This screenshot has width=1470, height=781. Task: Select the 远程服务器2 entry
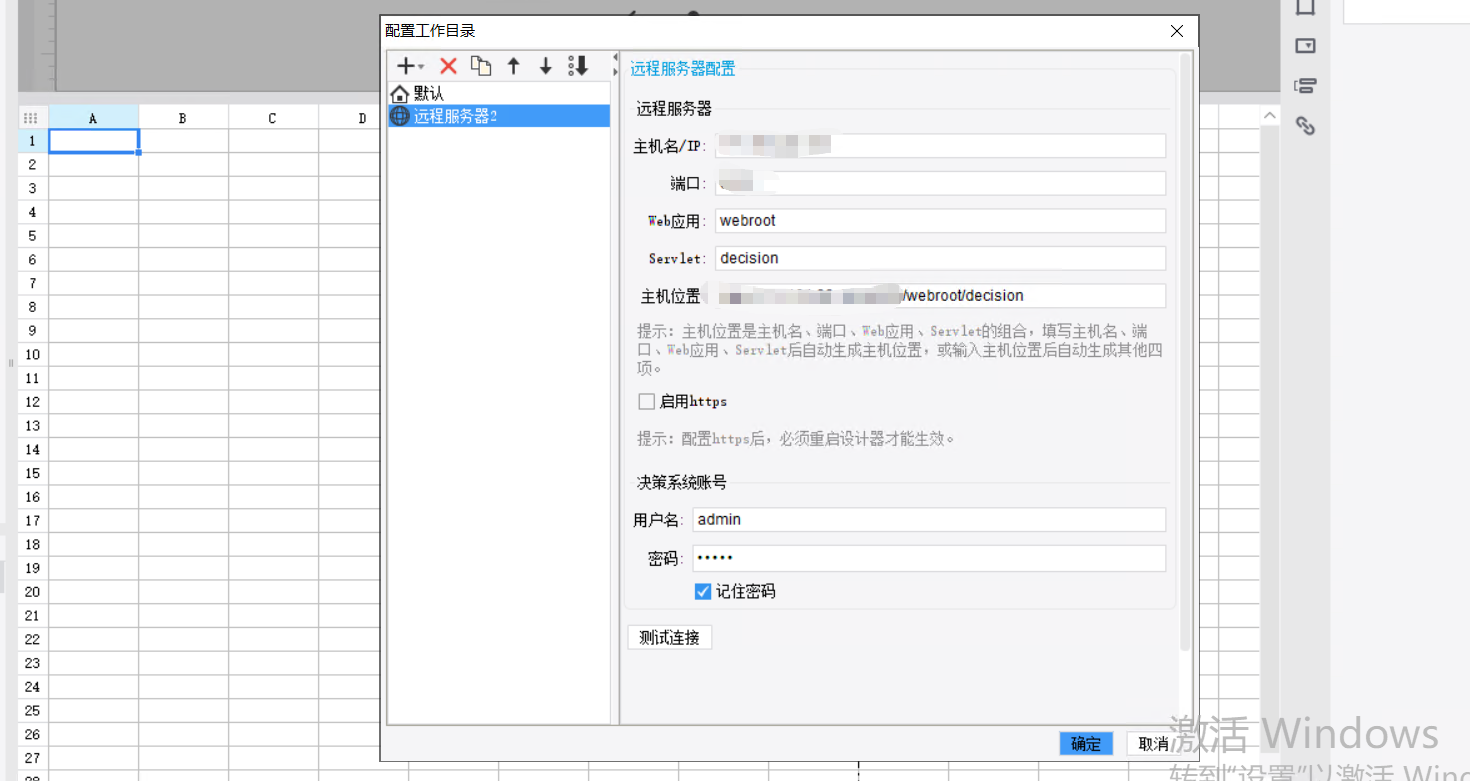pyautogui.click(x=499, y=116)
